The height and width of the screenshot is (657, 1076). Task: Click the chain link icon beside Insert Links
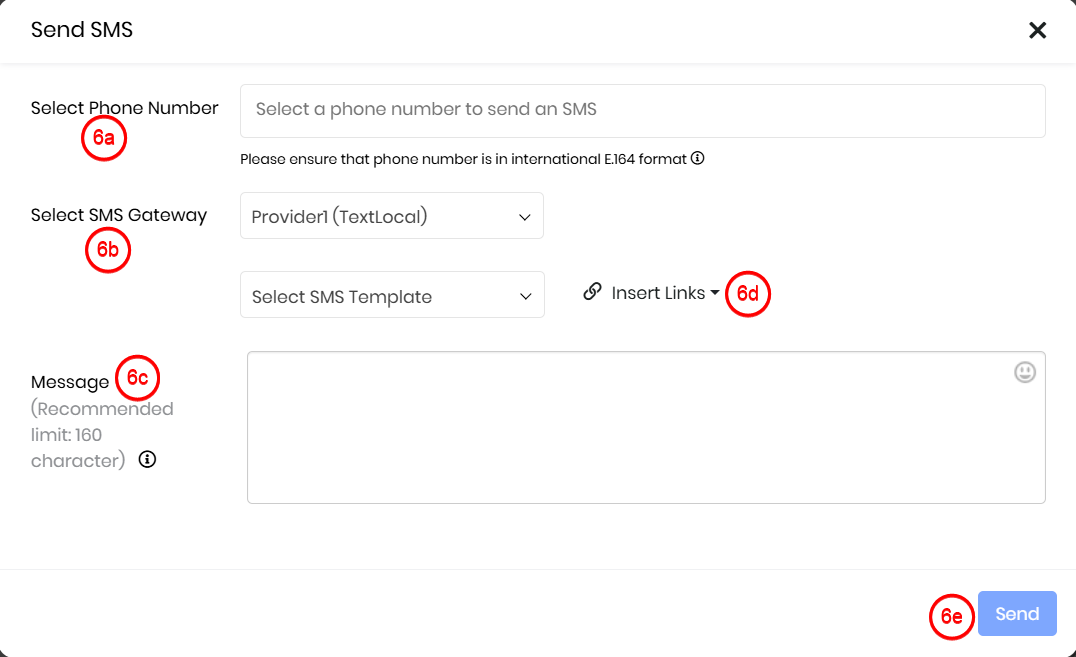(592, 292)
